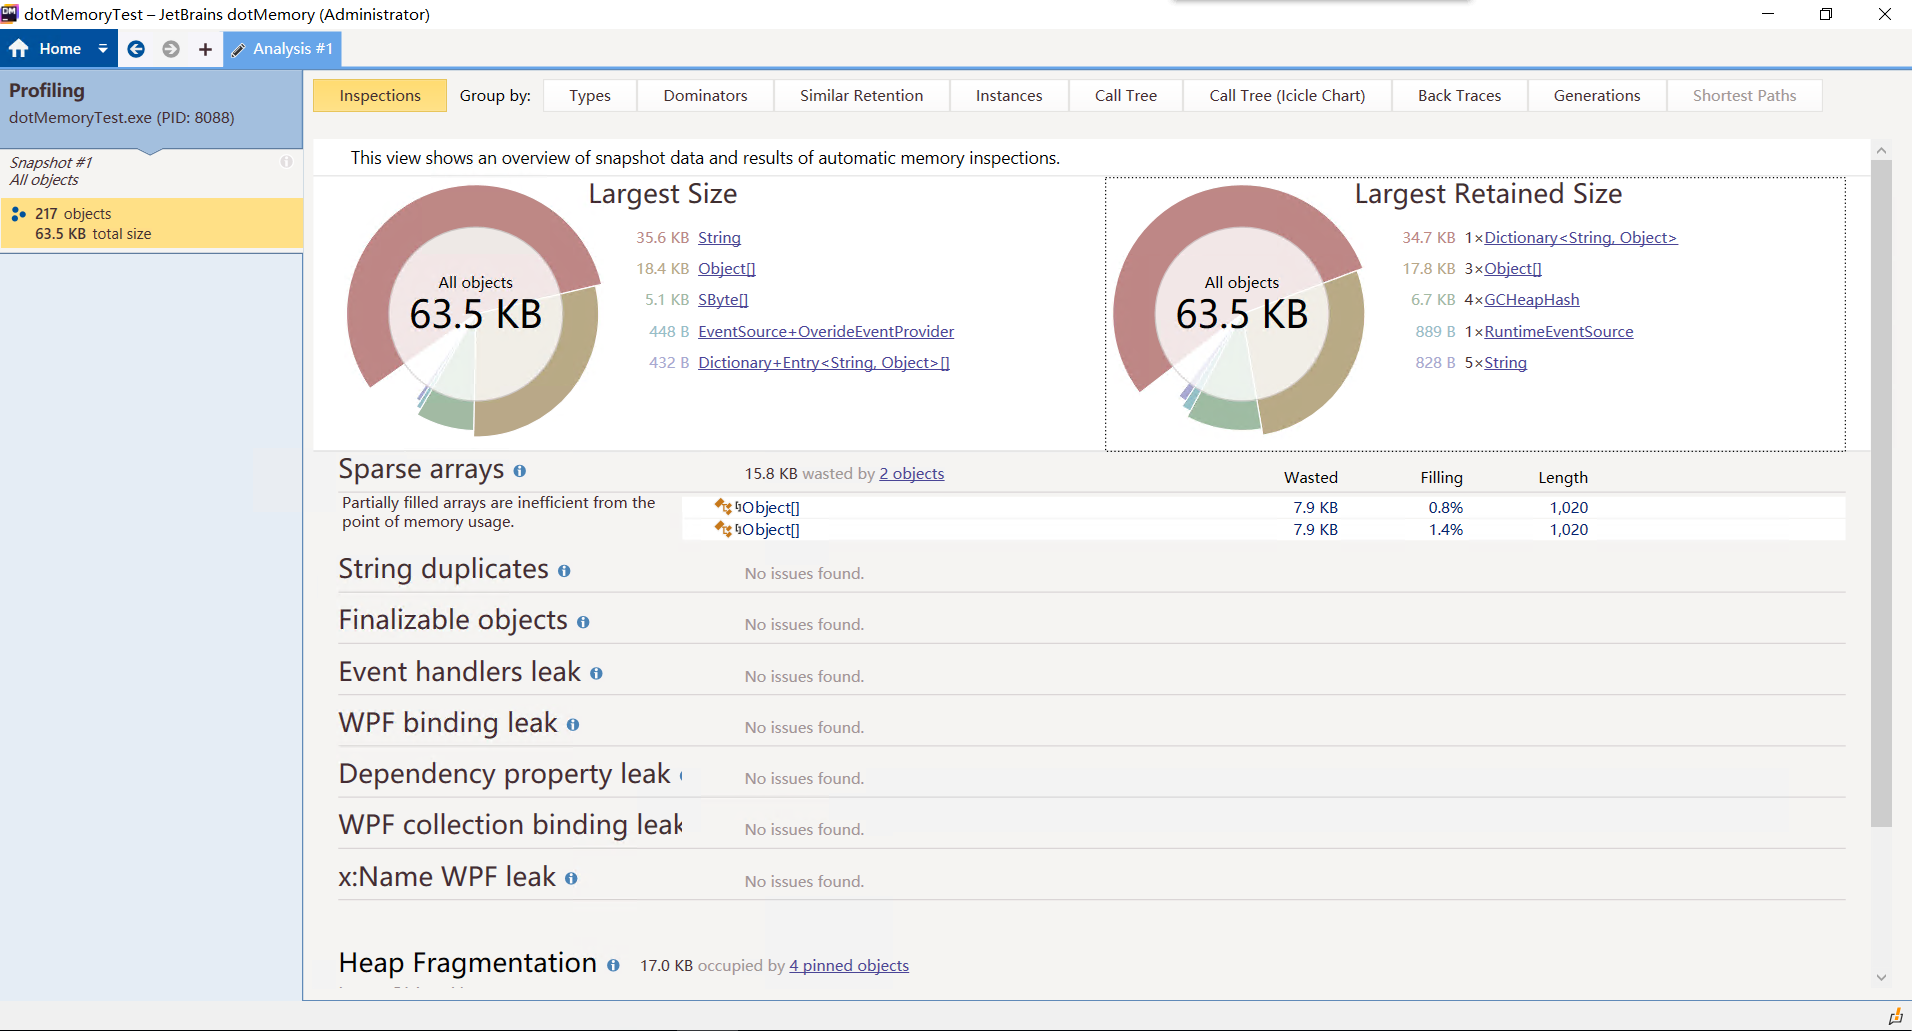Show info for Heap Fragmentation
This screenshot has height=1031, width=1912.
613,965
